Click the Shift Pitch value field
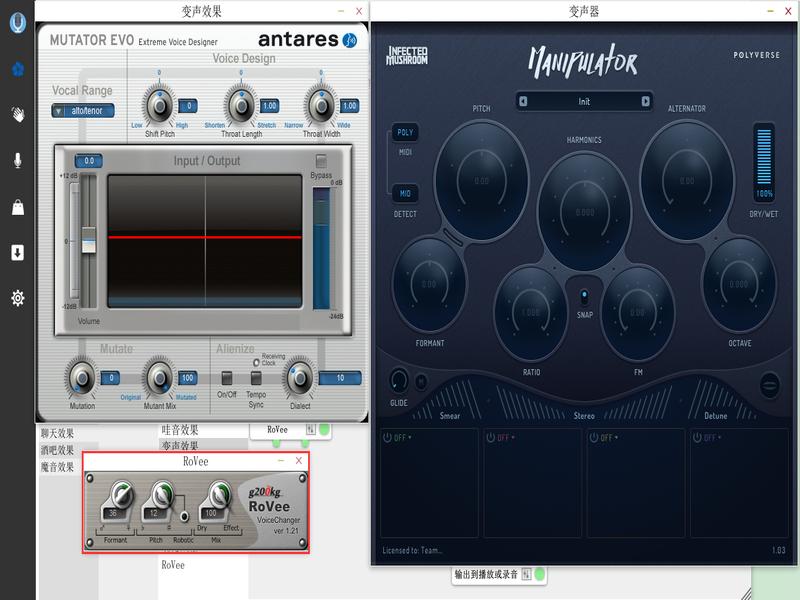 (188, 106)
